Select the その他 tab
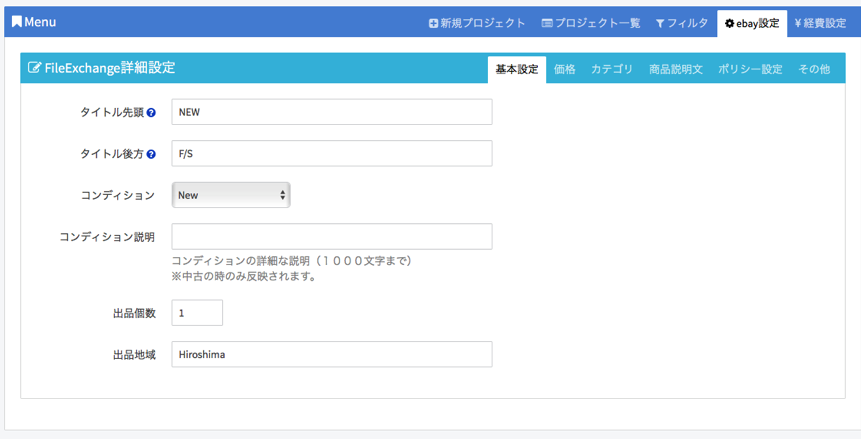The height and width of the screenshot is (440, 861). click(813, 69)
